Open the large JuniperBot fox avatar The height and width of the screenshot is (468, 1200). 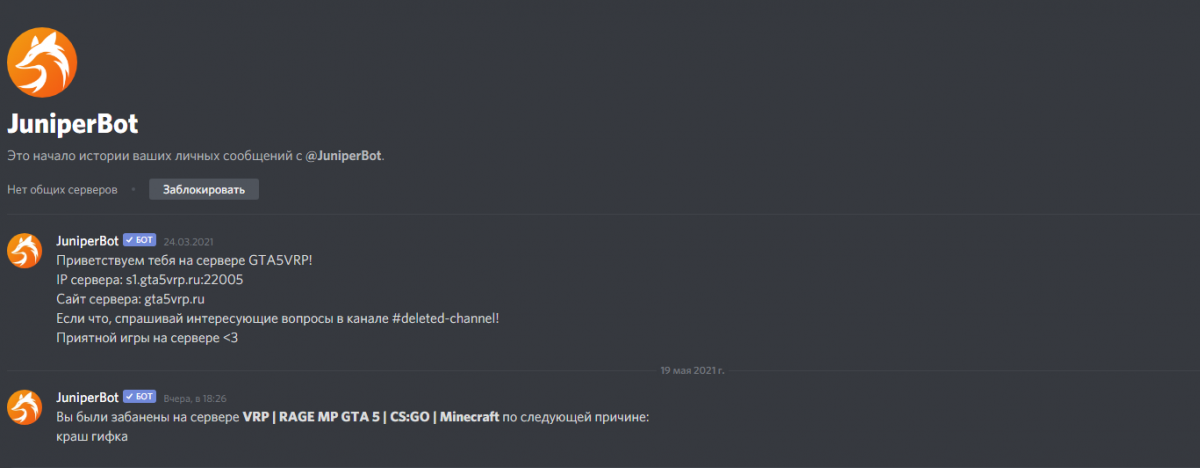click(x=42, y=63)
